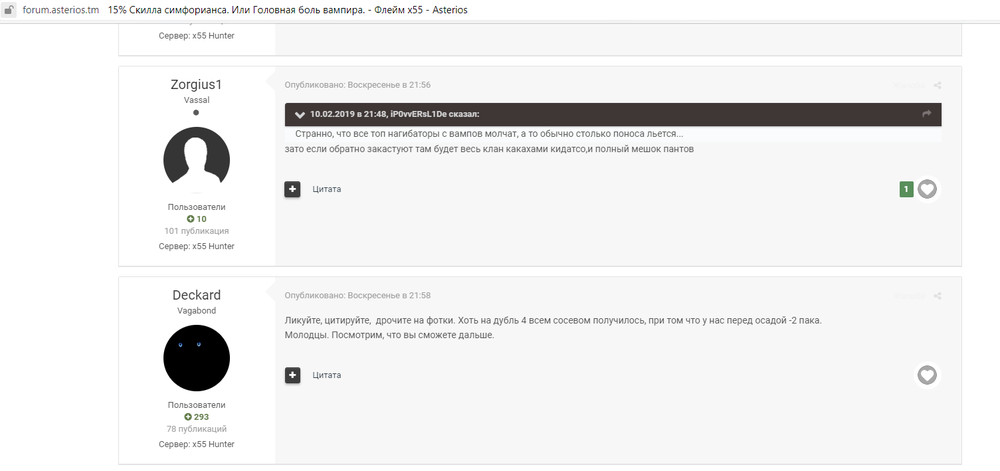
Task: Open reaction count 1 on Zorgius1 post
Action: 906,189
